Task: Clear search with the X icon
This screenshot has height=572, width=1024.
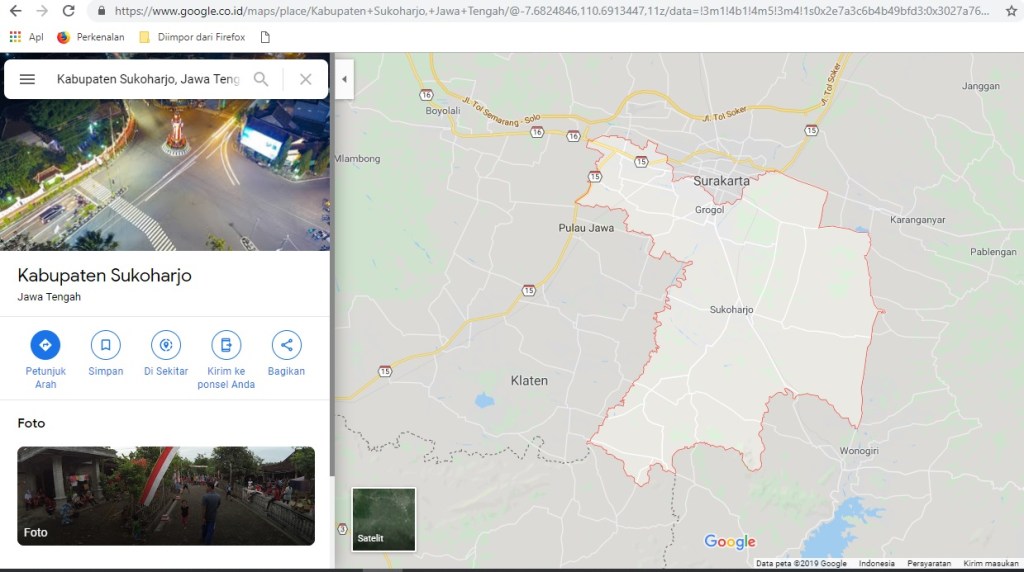Action: 306,79
